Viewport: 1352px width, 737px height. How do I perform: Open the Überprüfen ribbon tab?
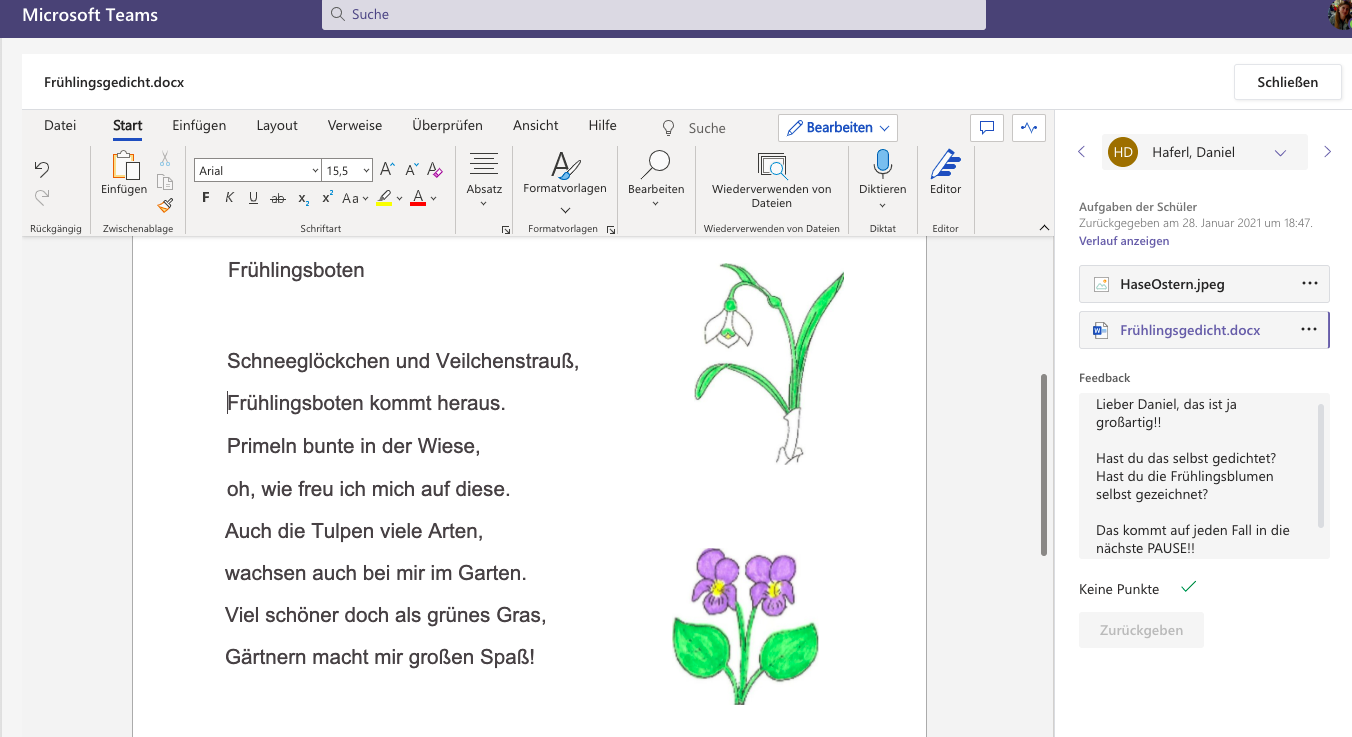(x=447, y=126)
